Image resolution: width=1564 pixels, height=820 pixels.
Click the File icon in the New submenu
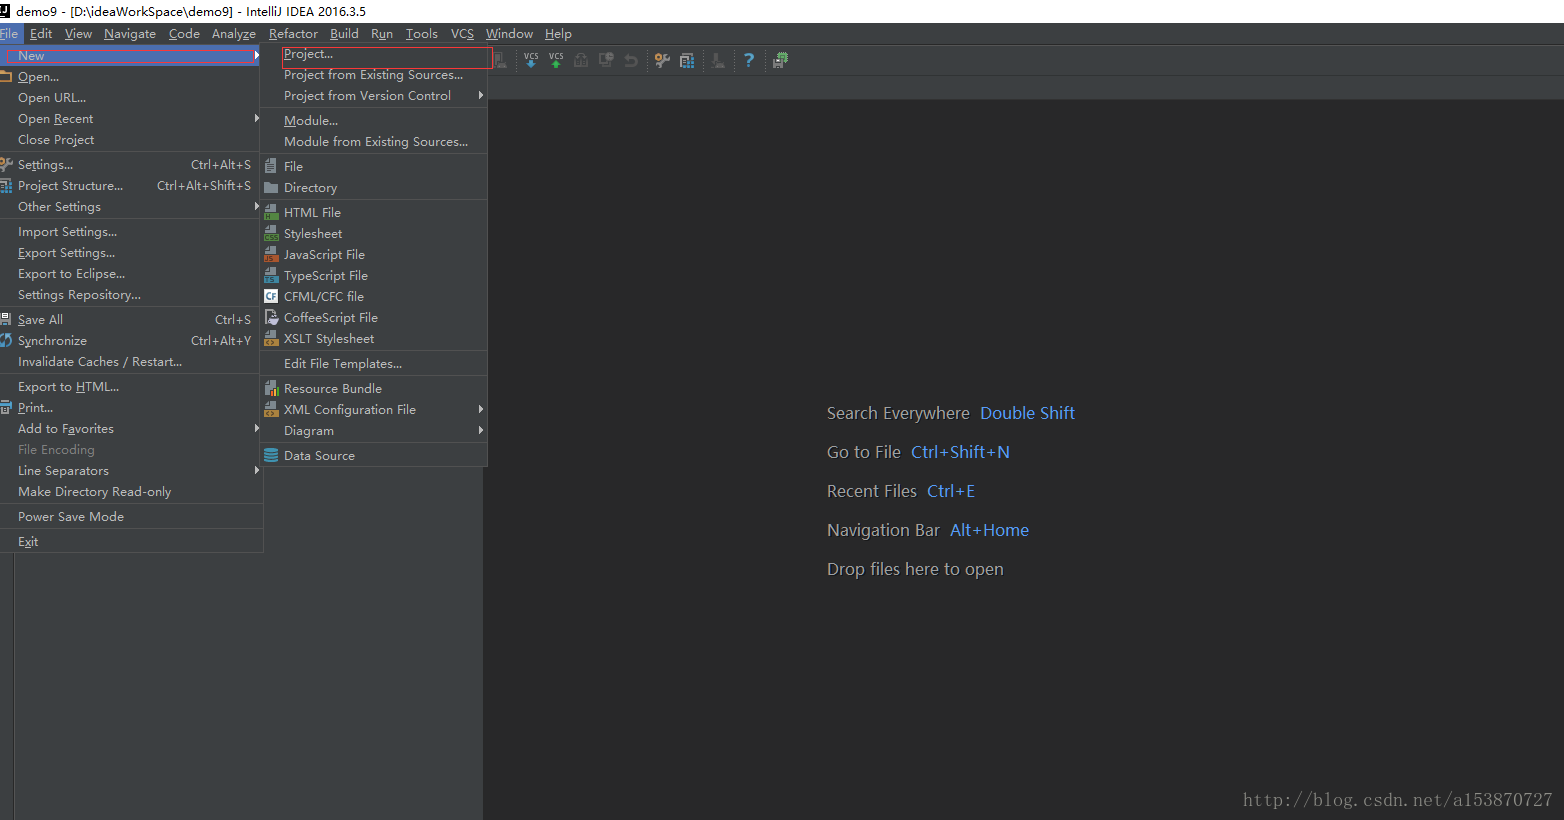pos(271,166)
